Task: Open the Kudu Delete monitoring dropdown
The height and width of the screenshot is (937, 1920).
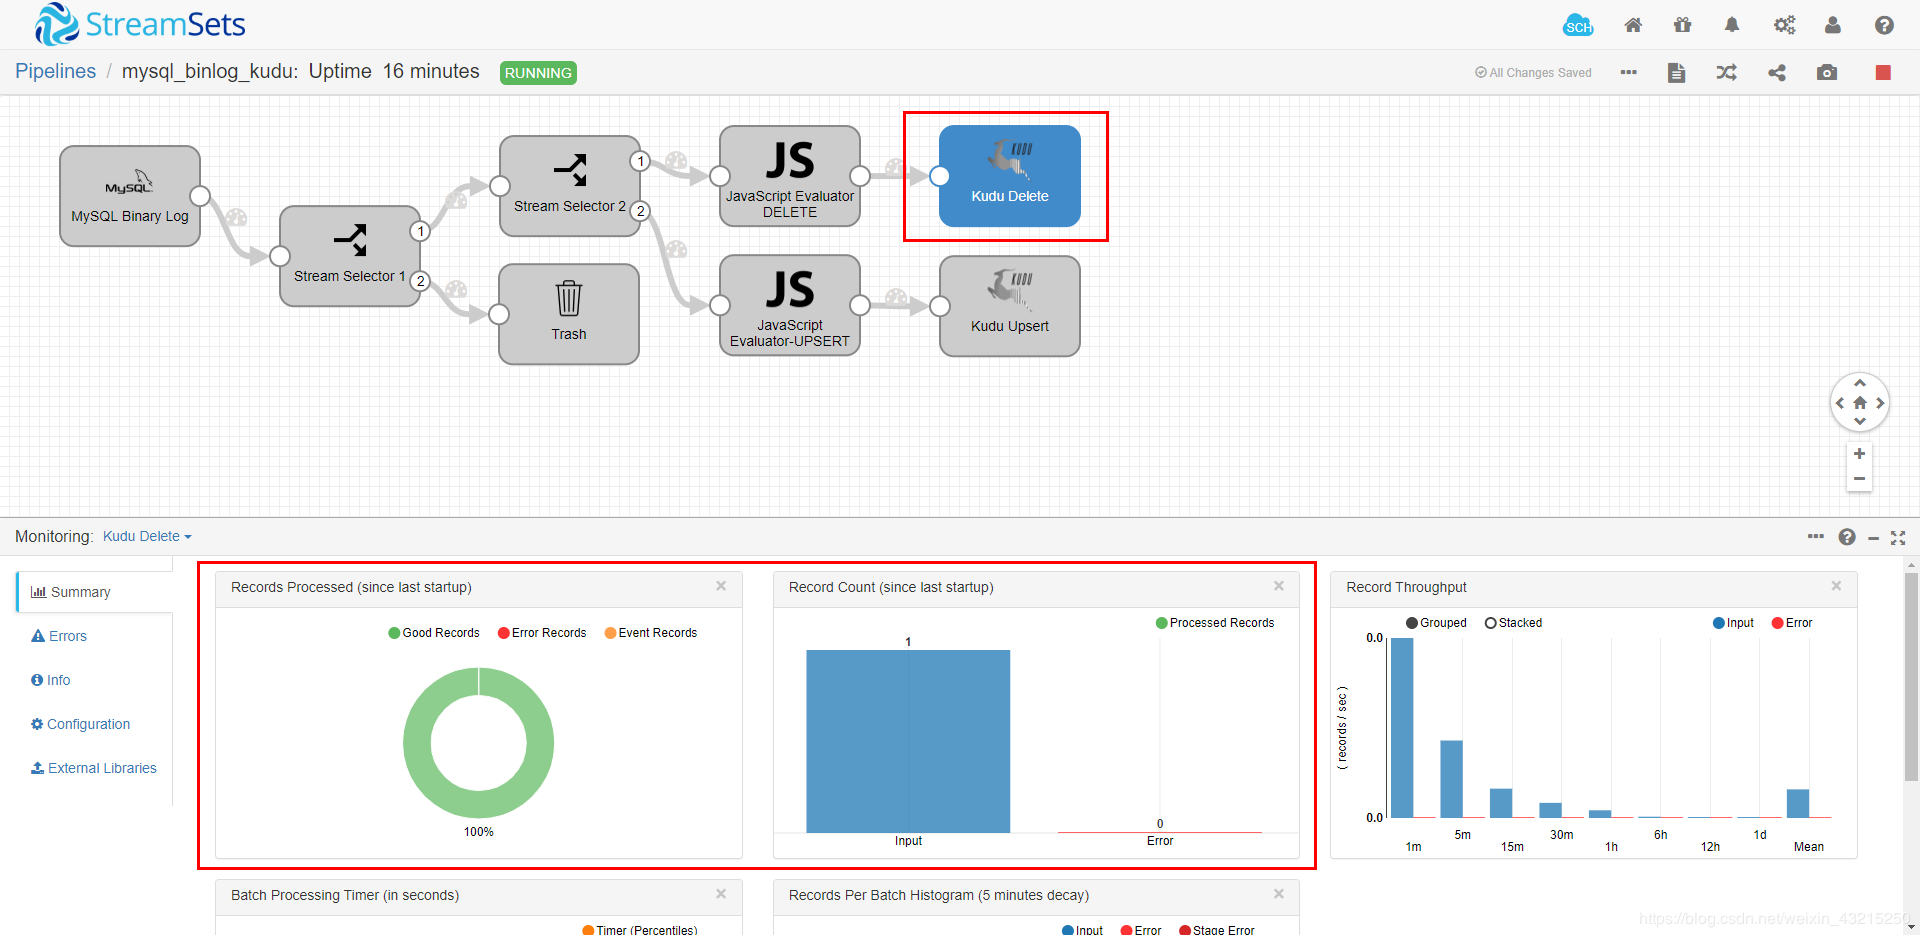Action: [x=147, y=536]
